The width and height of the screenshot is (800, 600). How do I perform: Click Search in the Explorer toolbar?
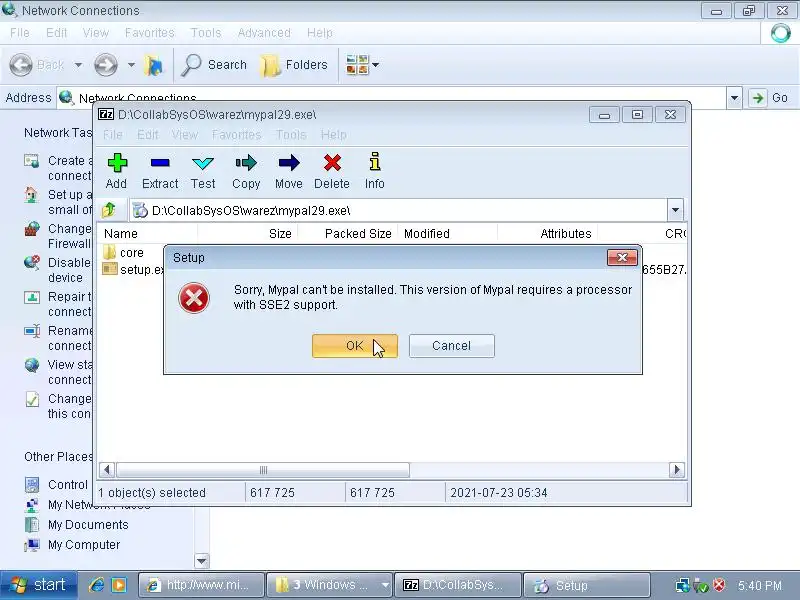coord(214,65)
